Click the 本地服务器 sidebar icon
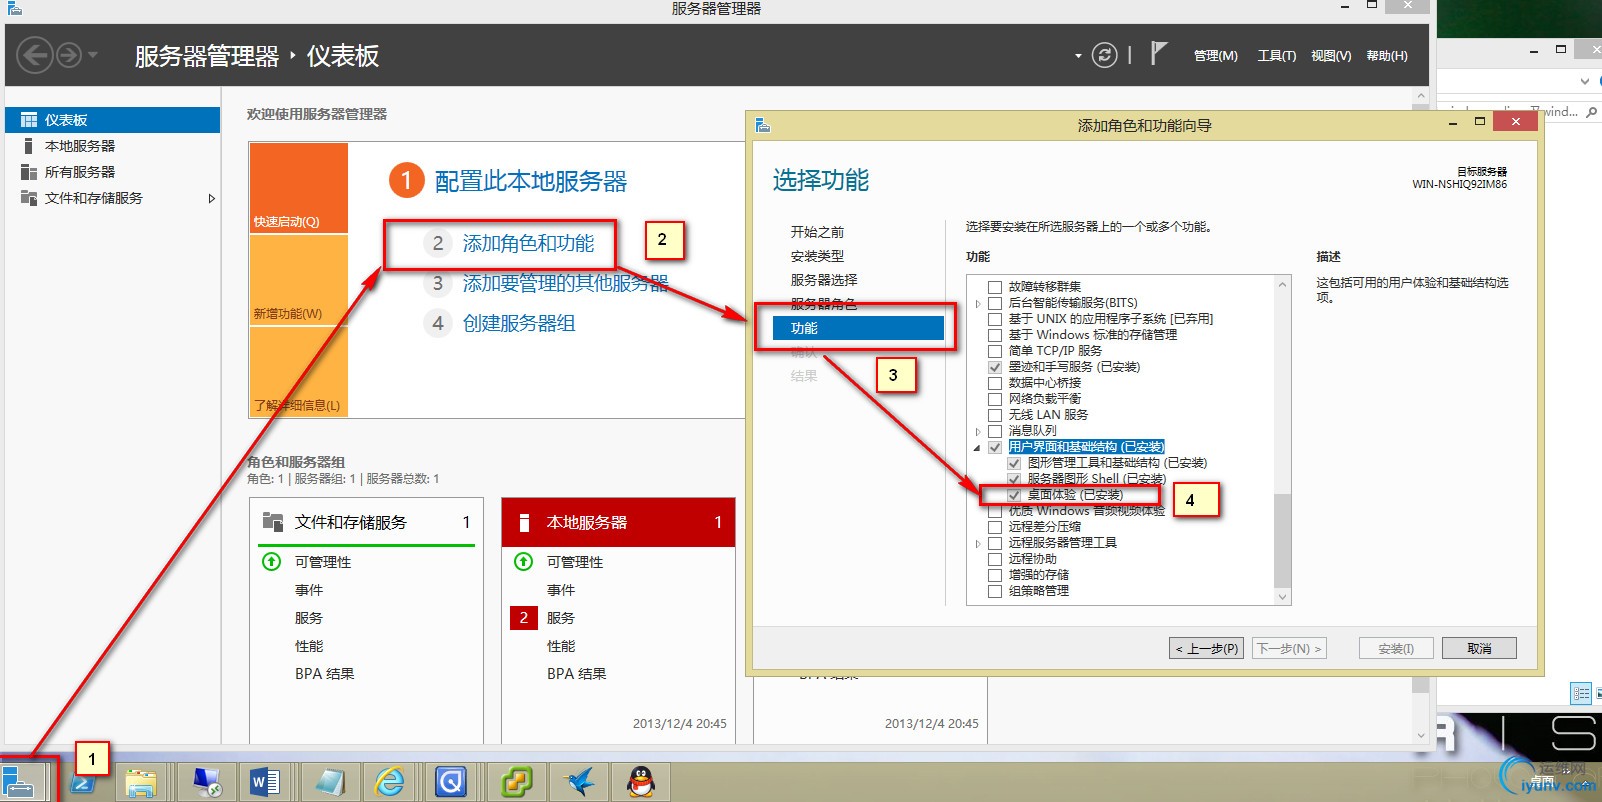Viewport: 1602px width, 802px height. coord(29,146)
